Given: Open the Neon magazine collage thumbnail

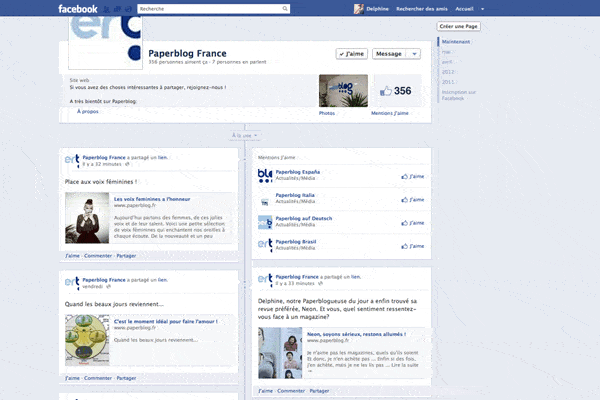Looking at the screenshot, I should [x=280, y=353].
